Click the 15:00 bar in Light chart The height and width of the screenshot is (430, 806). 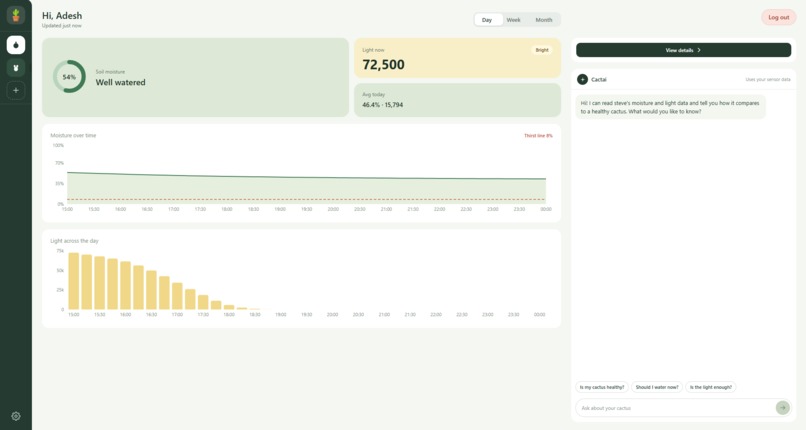(74, 281)
